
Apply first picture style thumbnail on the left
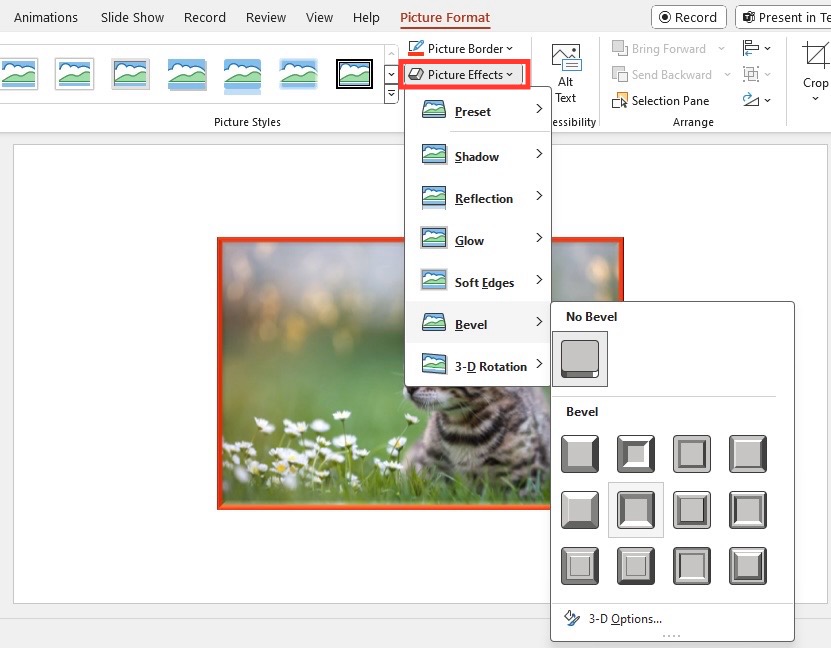[x=19, y=74]
